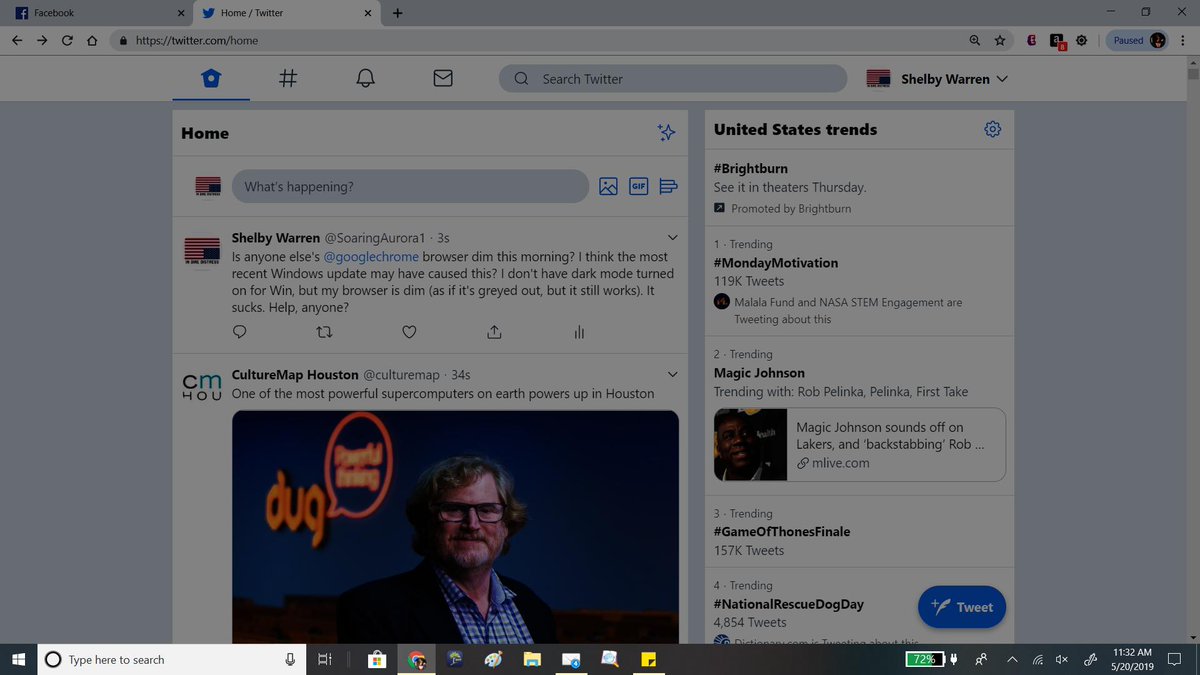Open the supercomputer tweet photo

455,526
